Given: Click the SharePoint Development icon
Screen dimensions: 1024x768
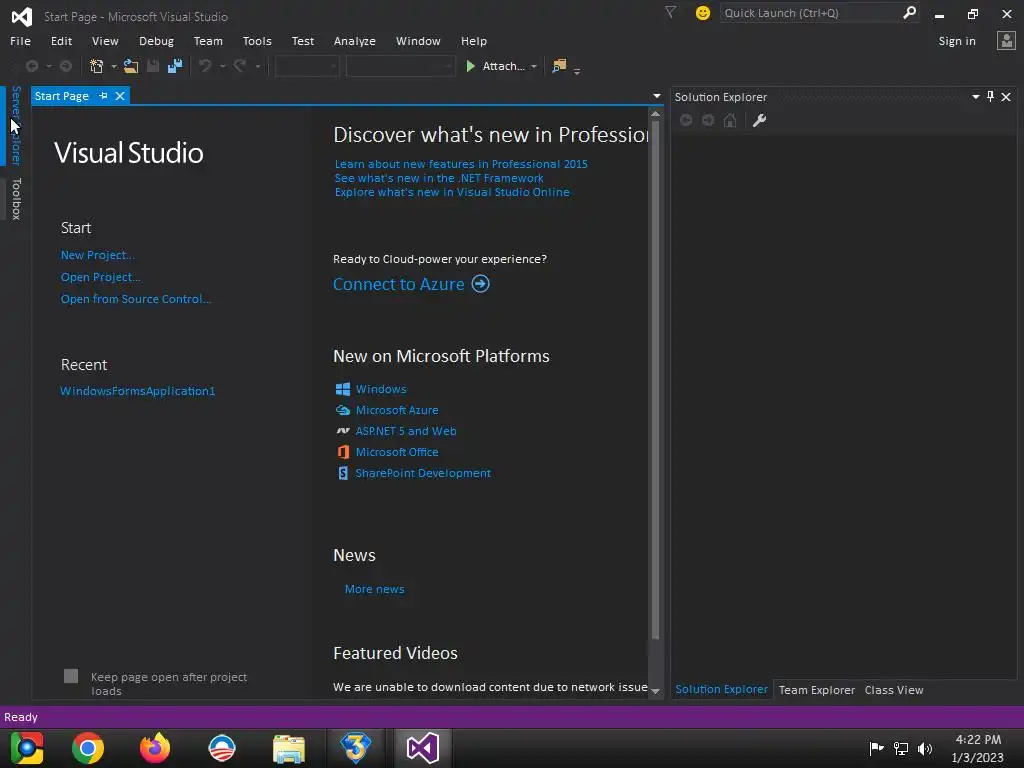Looking at the screenshot, I should [x=343, y=473].
